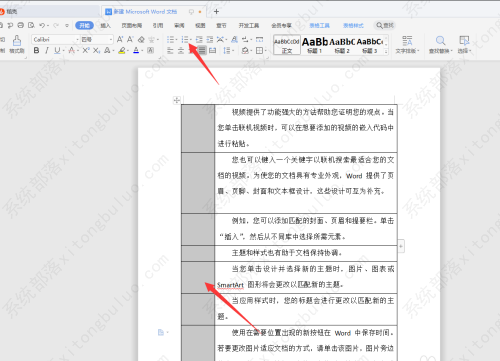The width and height of the screenshot is (500, 361).
Task: Click the Decrease Indent icon
Action: [199, 40]
